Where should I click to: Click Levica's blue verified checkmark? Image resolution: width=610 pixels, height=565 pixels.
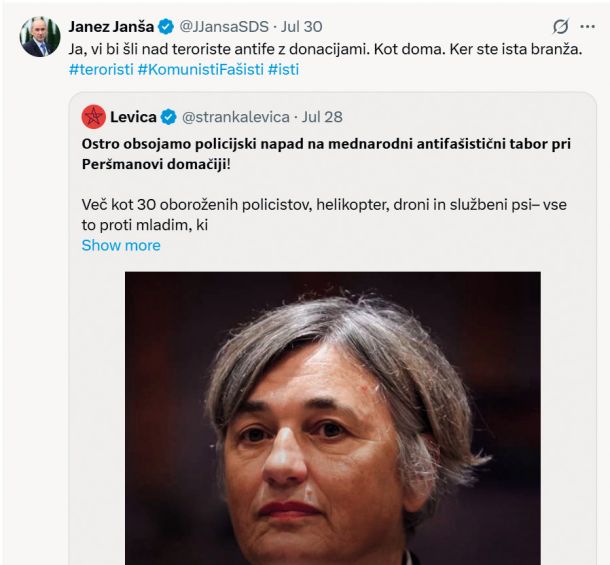168,117
